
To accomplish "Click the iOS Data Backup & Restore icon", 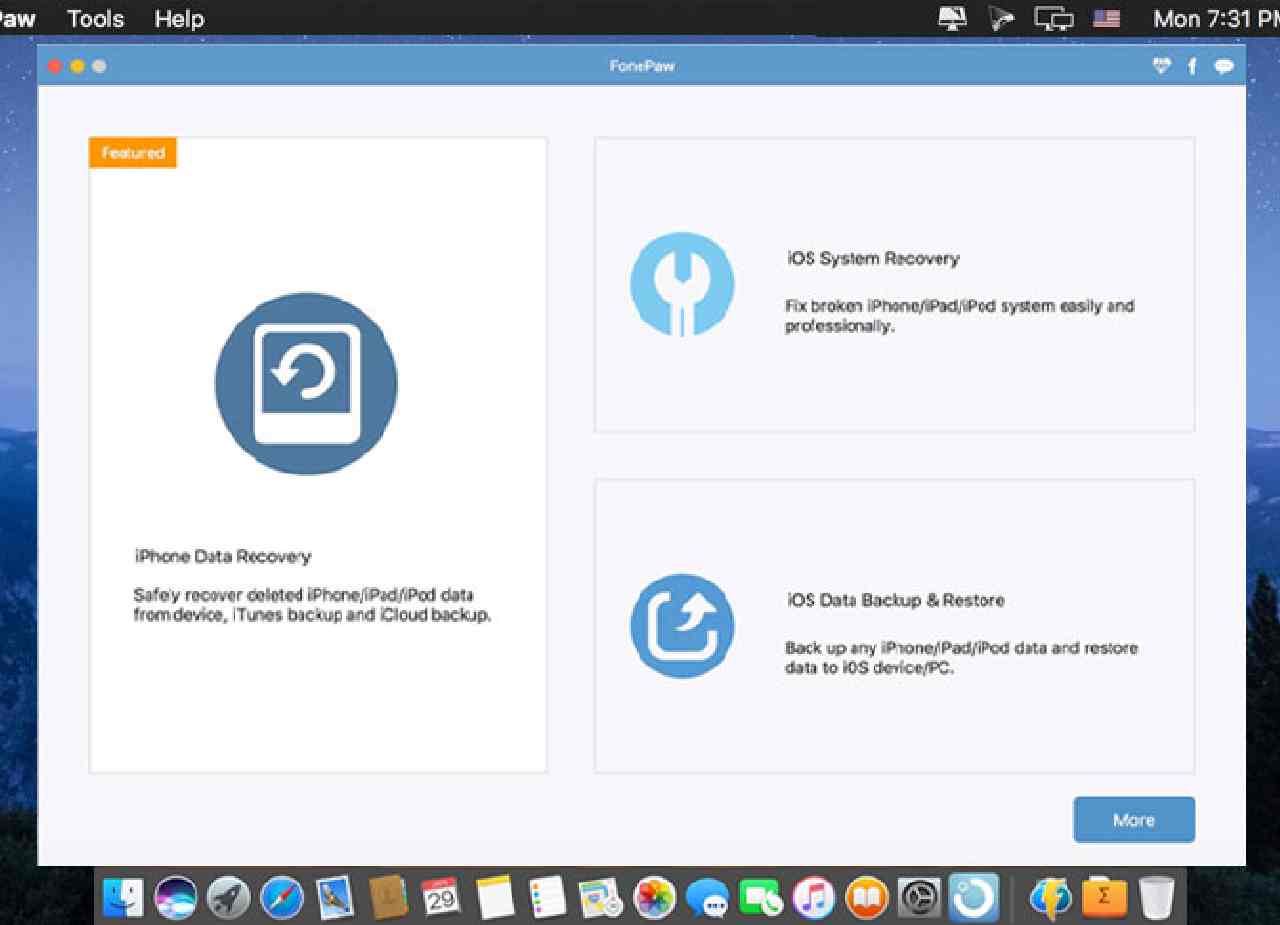I will 682,626.
